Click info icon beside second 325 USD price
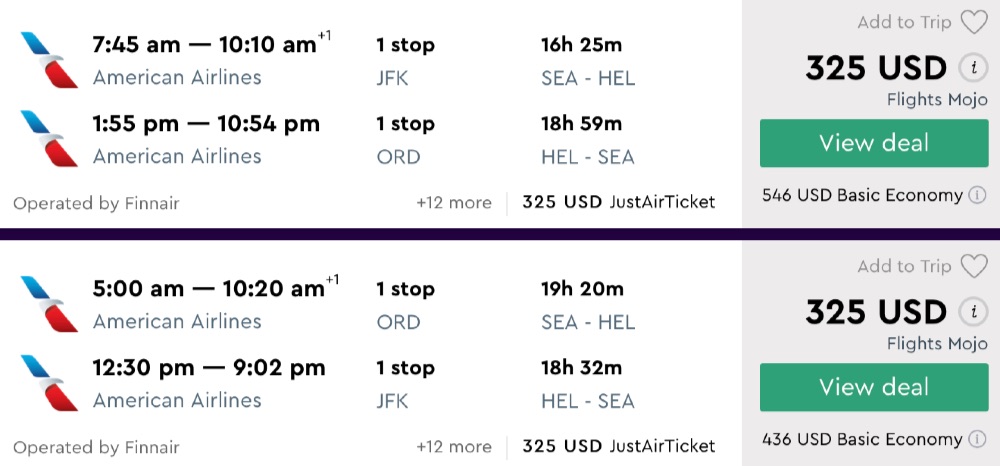The height and width of the screenshot is (466, 1000). tap(971, 312)
